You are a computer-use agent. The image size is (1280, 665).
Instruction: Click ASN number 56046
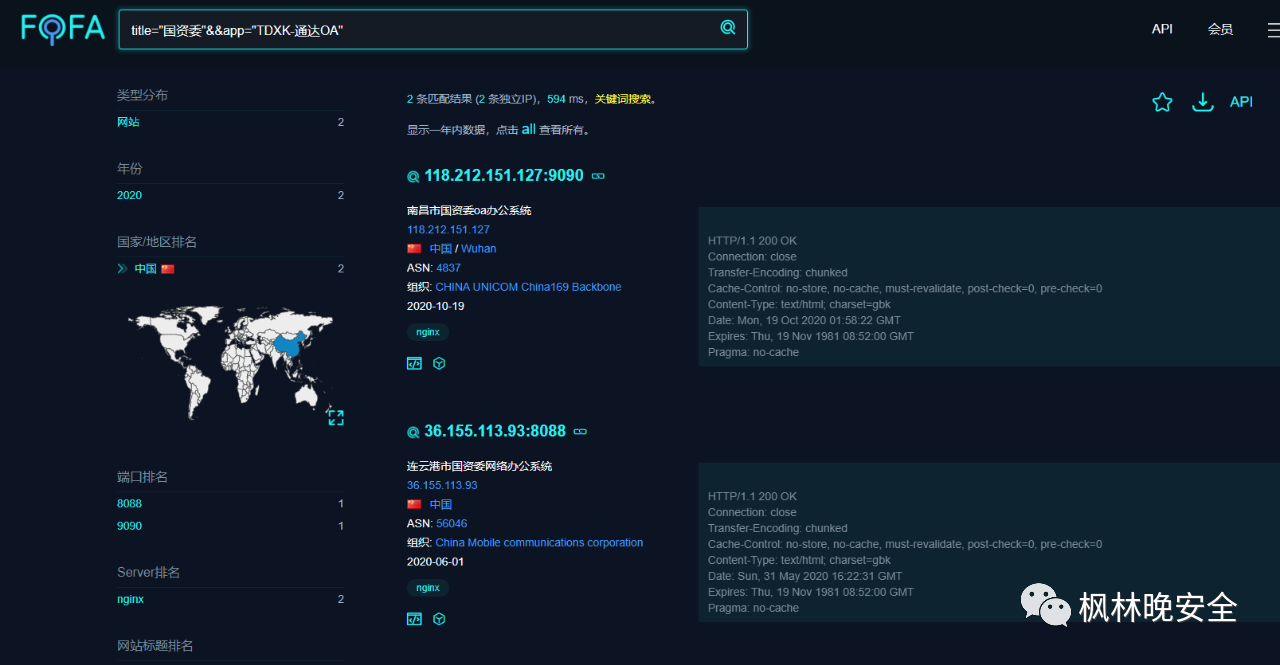pos(452,524)
